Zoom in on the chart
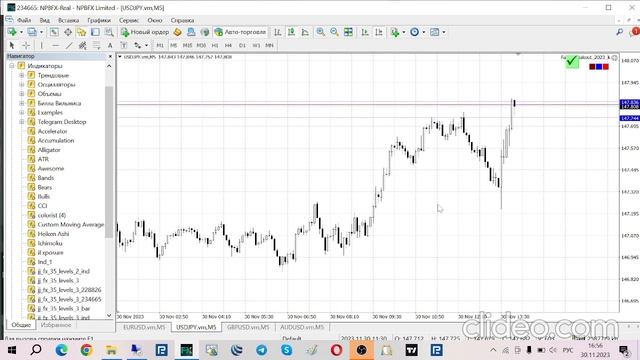640x360 pixels. [320, 32]
